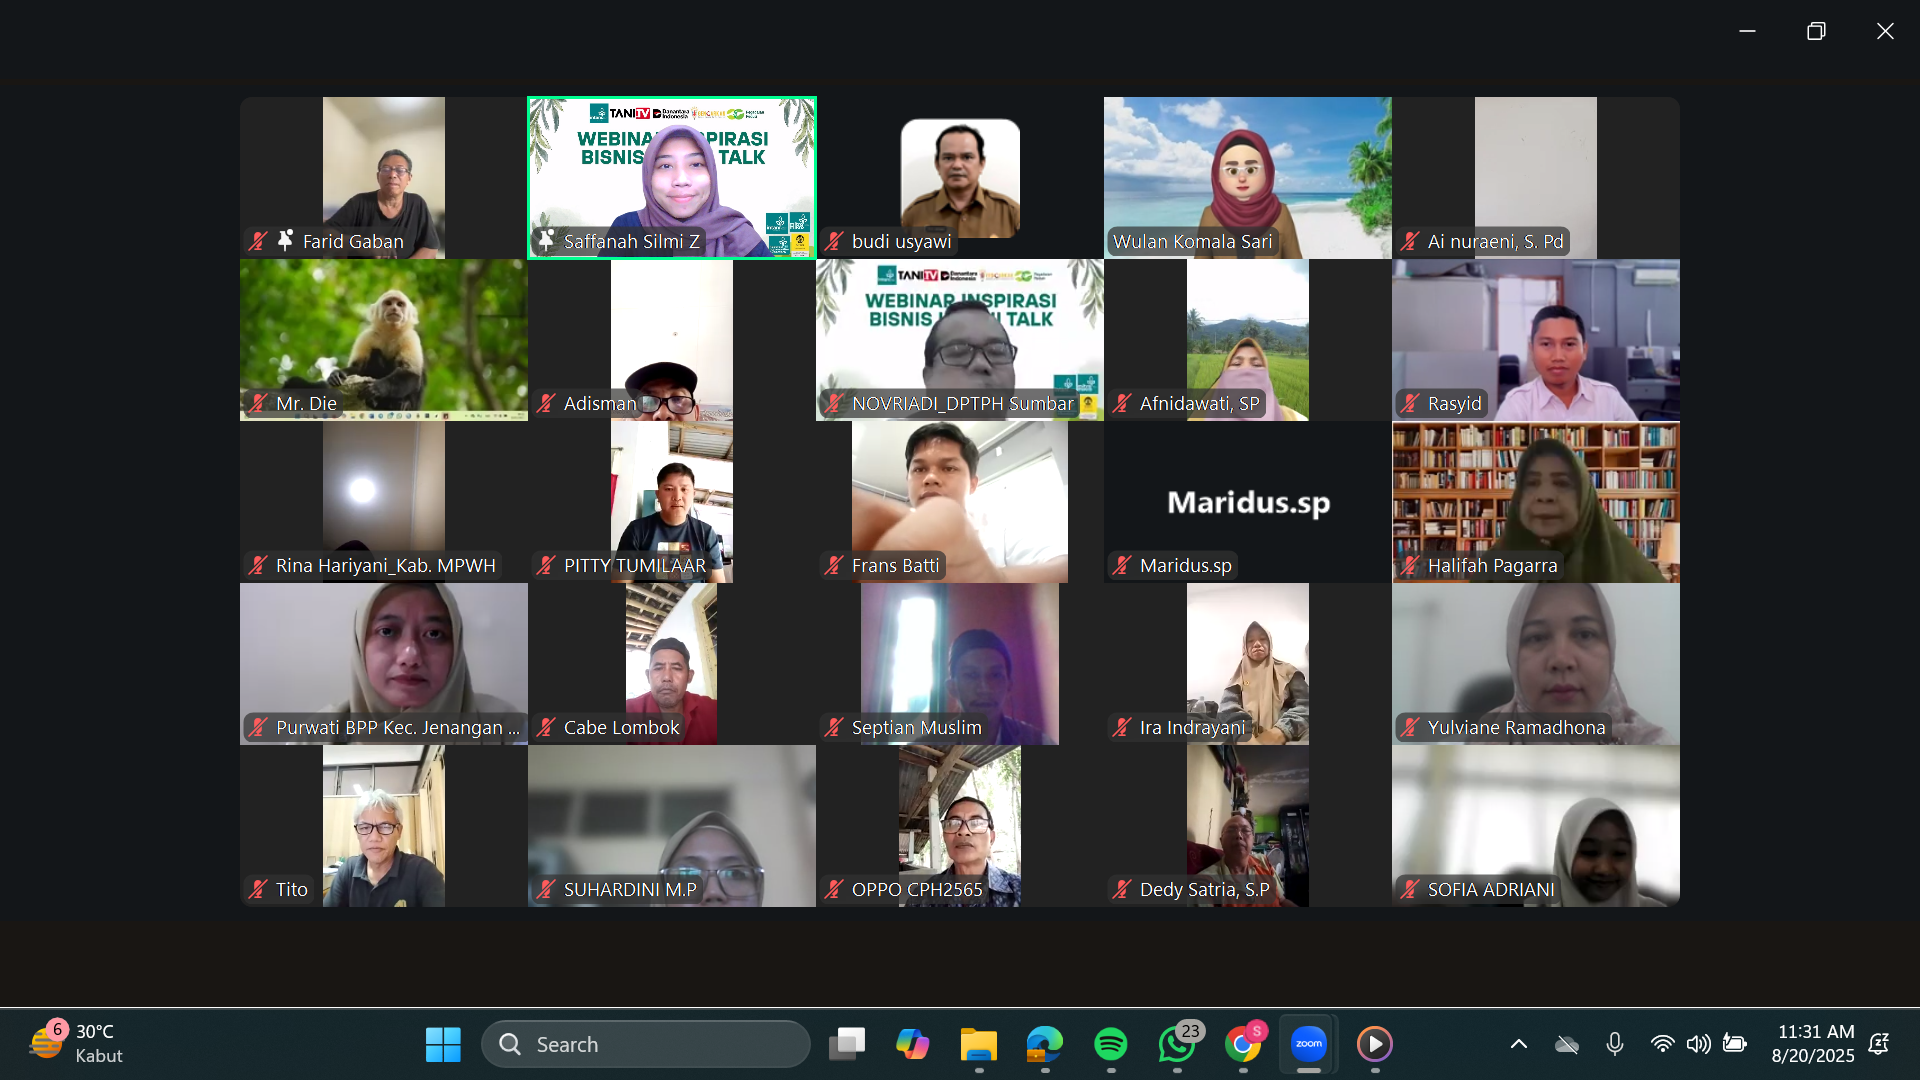The image size is (1920, 1080).
Task: Click the Zoom icon in taskbar
Action: (x=1308, y=1044)
